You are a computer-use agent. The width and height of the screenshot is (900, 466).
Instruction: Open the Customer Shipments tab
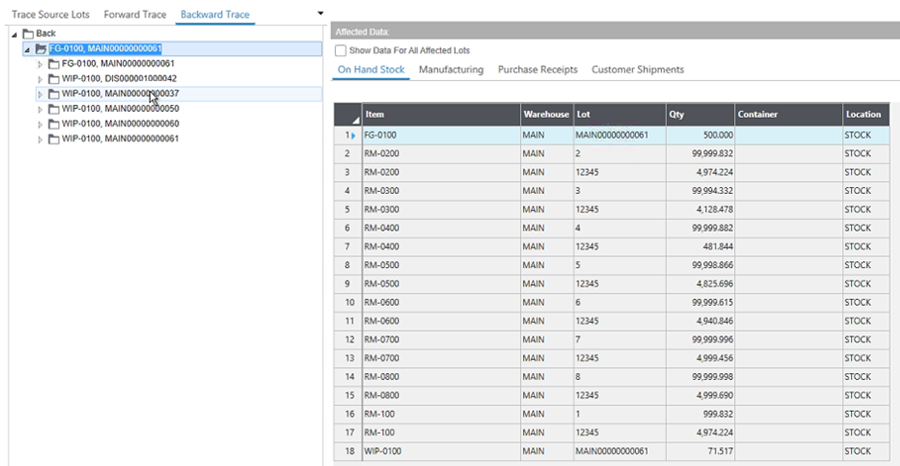[x=637, y=70]
